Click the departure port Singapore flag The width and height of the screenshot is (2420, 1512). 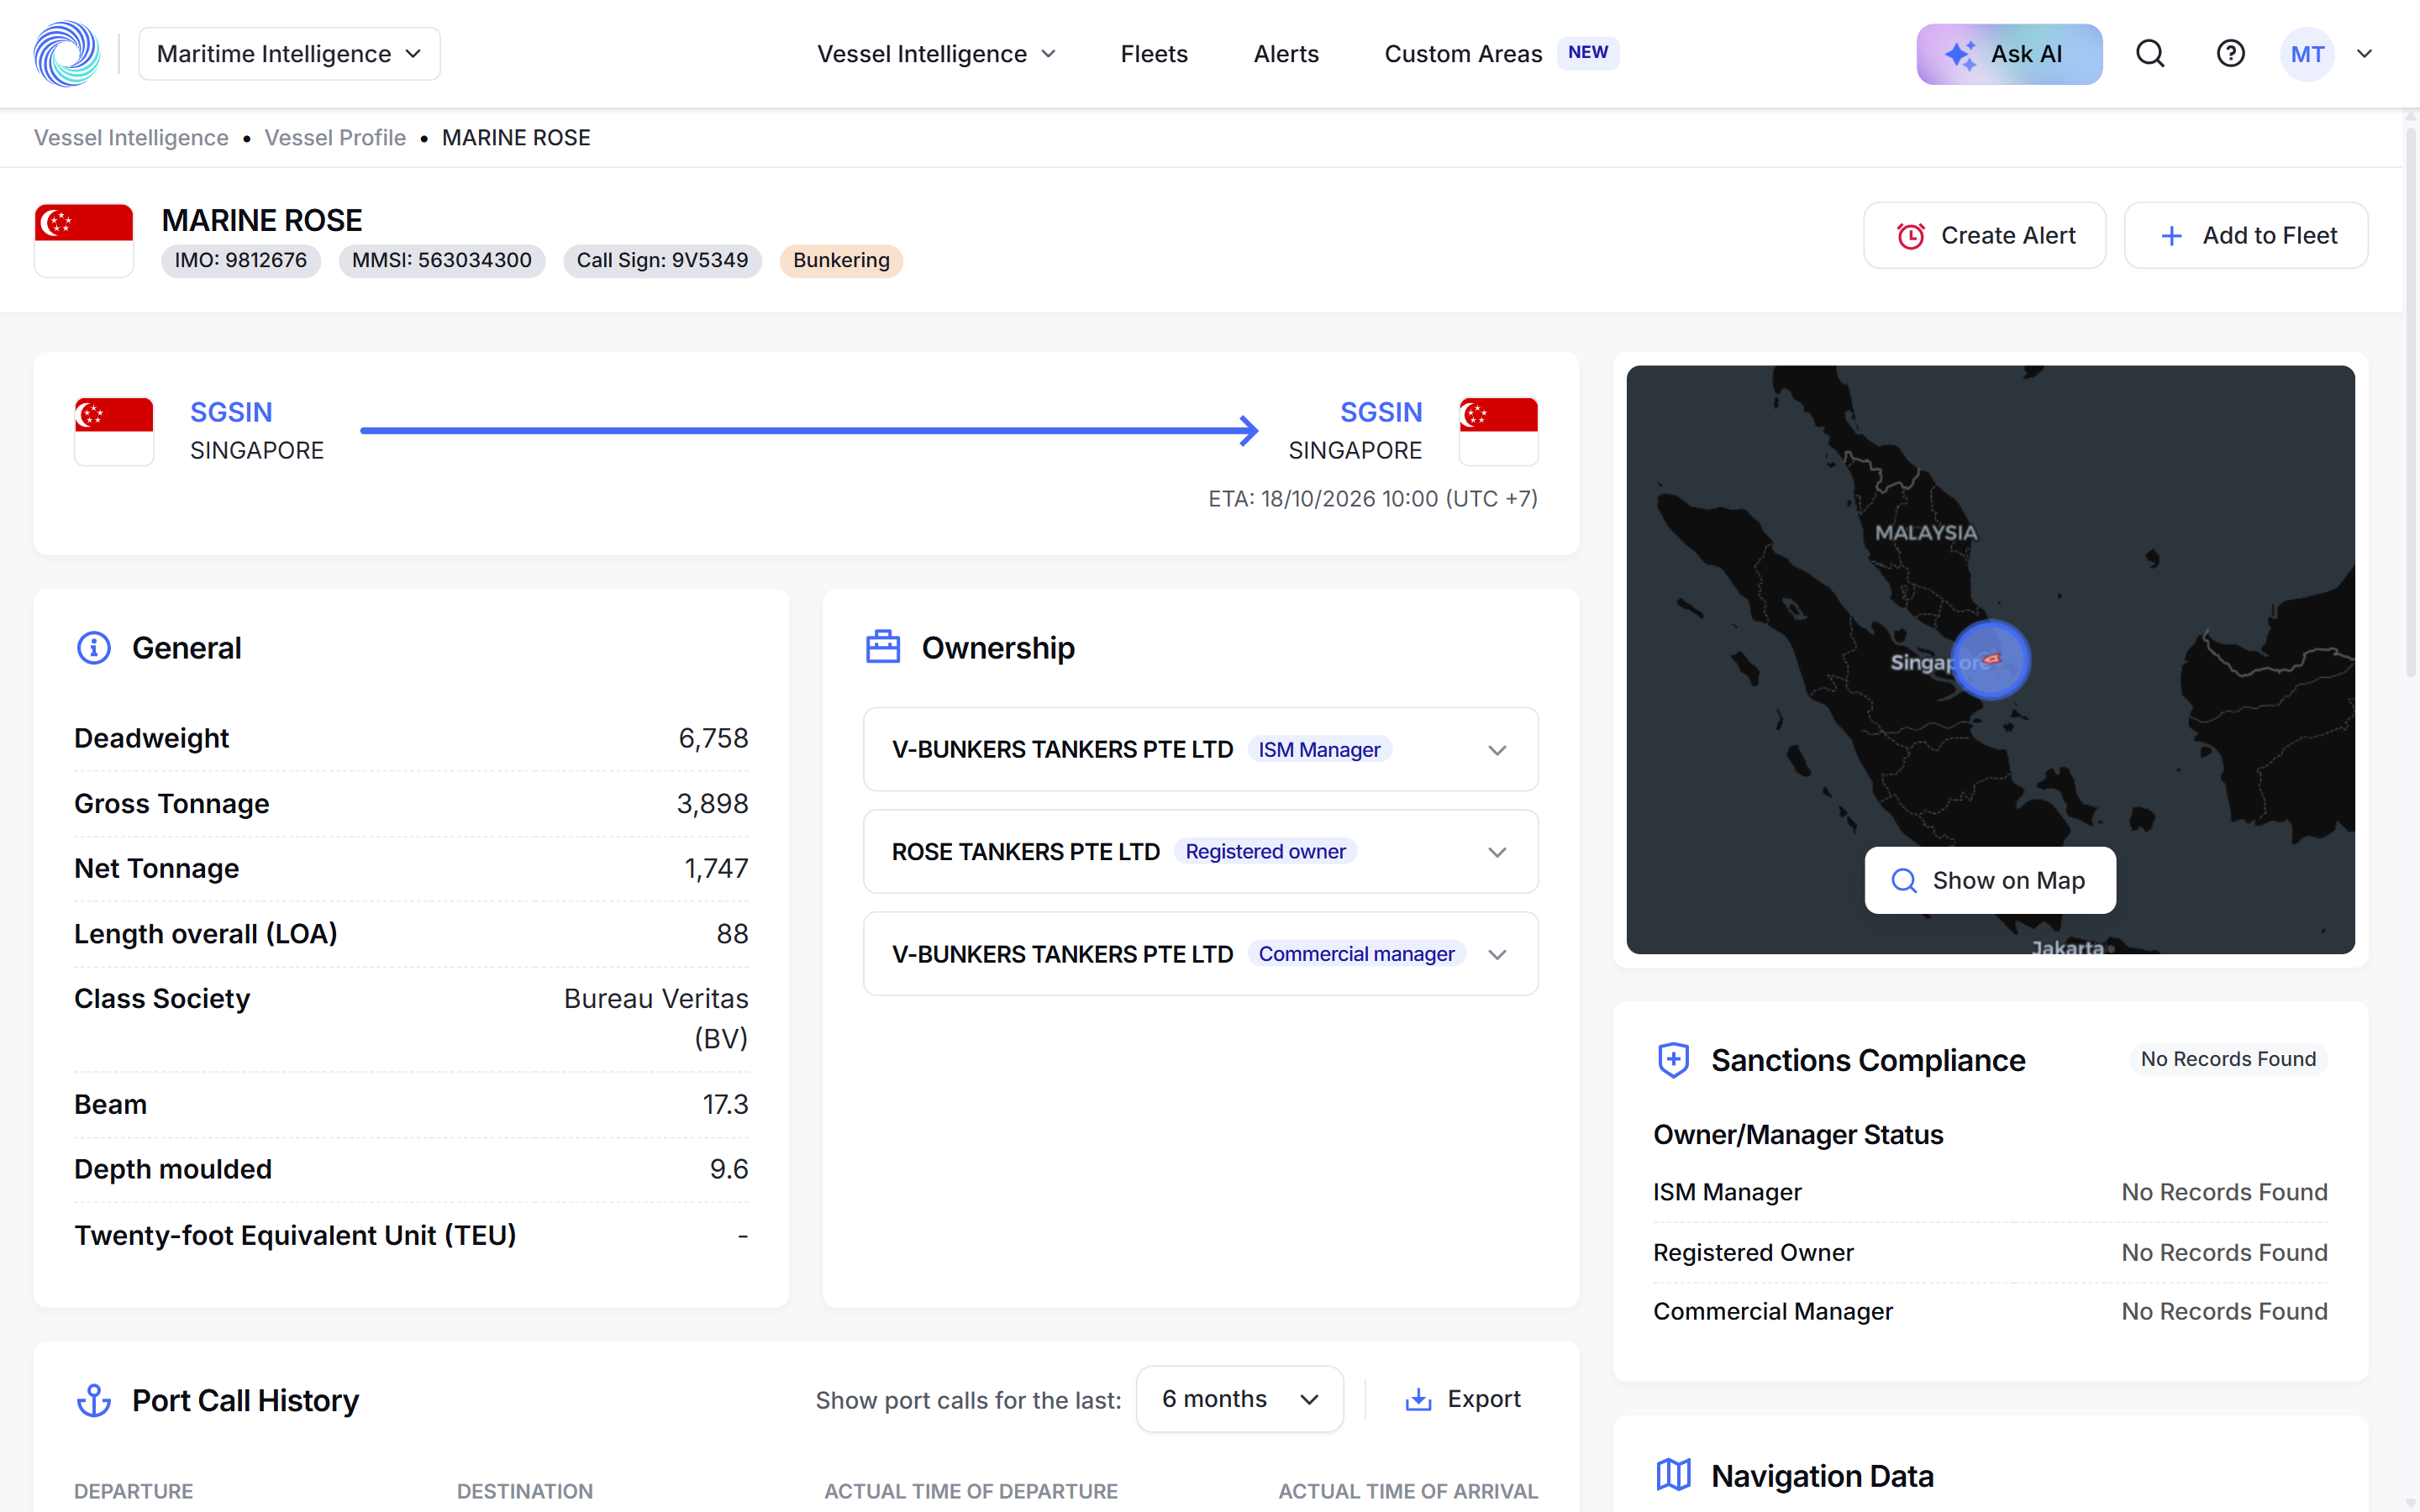coord(114,431)
